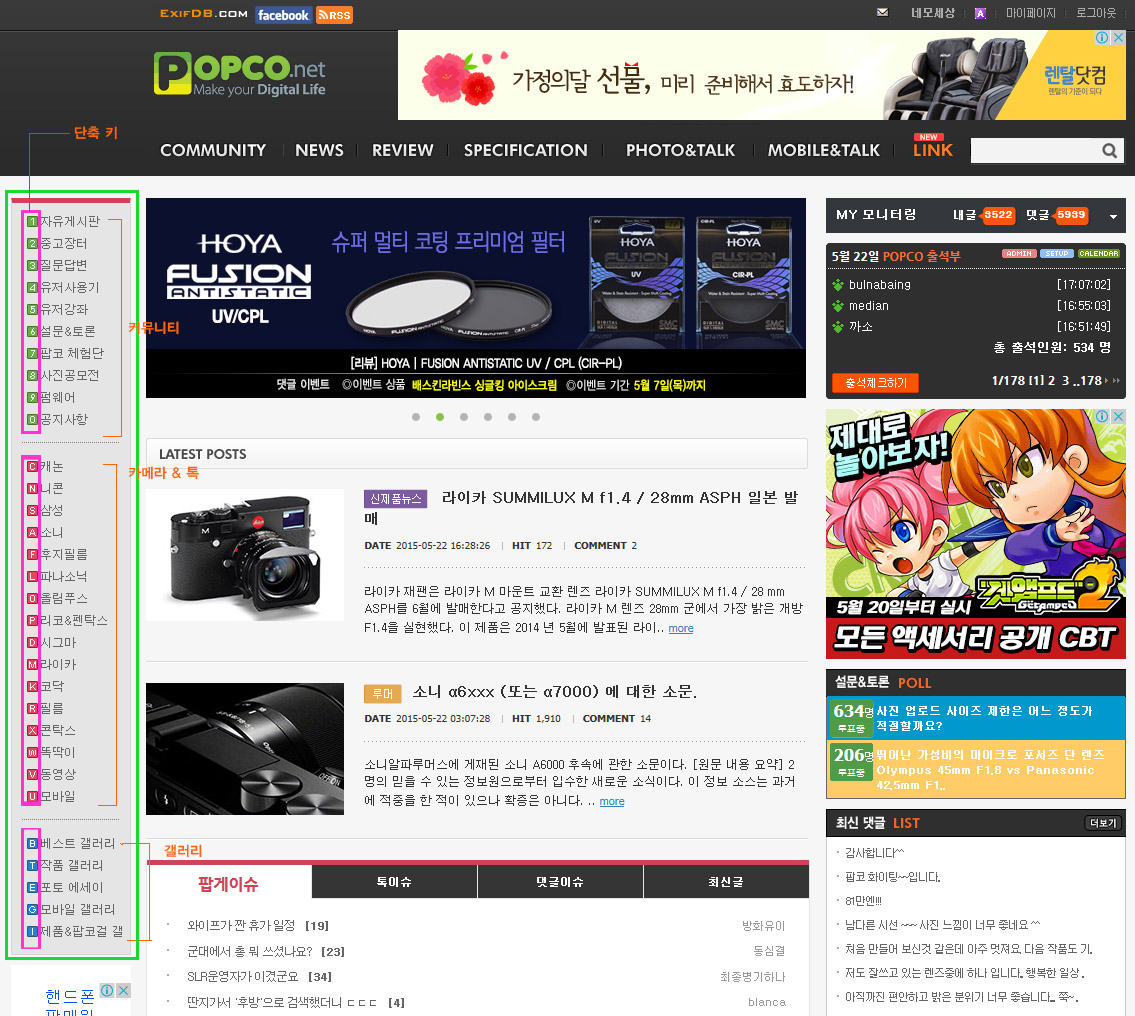
Task: Select the fifth carousel dot under the banner
Action: pos(512,417)
